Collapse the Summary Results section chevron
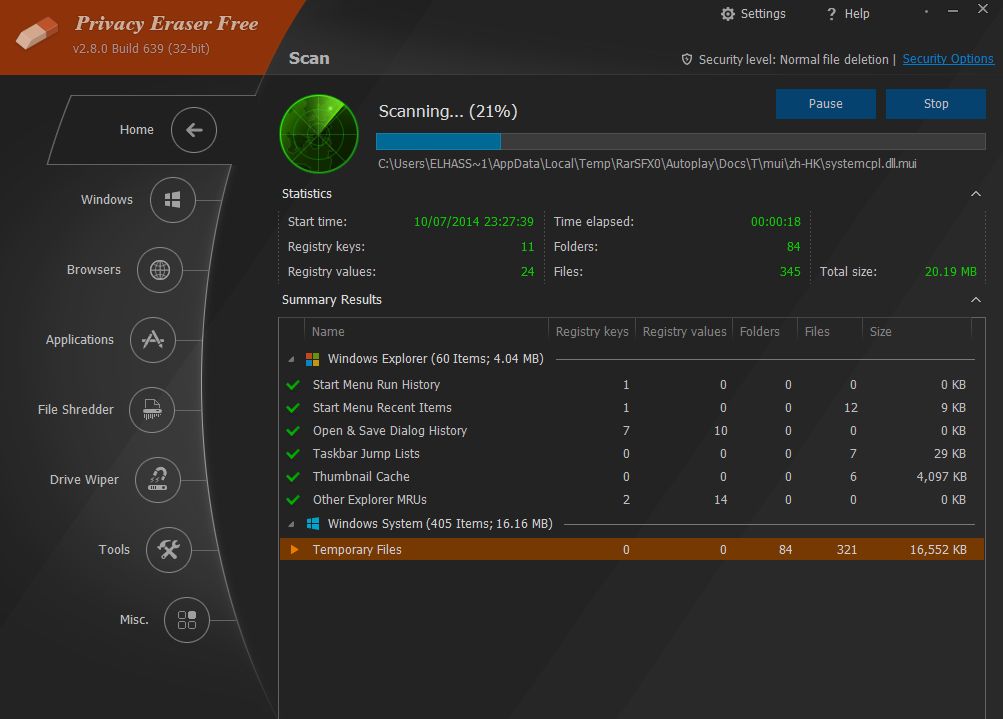 click(975, 300)
